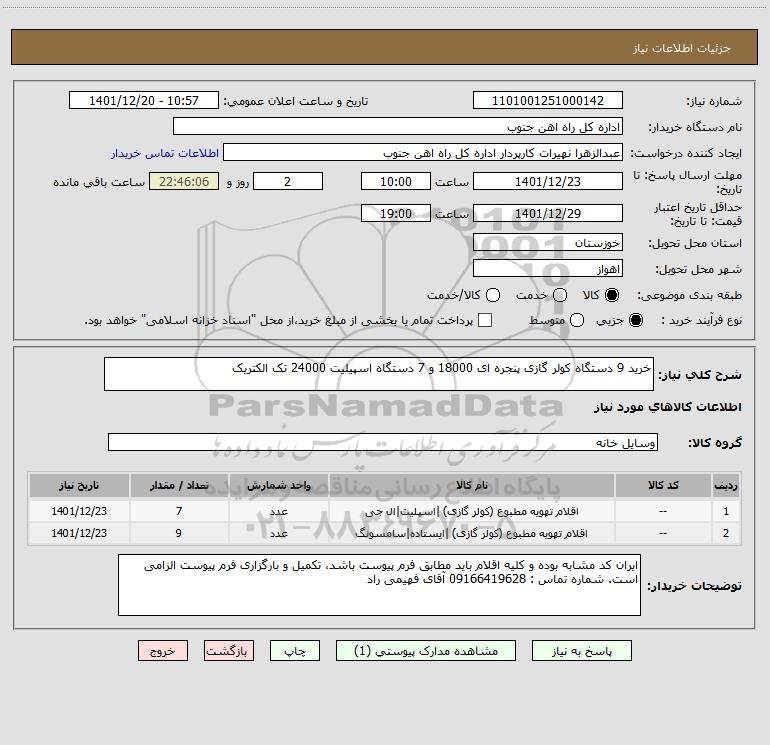The image size is (770, 745).
Task: Click the remaining time 22:46:06 field
Action: coord(184,181)
